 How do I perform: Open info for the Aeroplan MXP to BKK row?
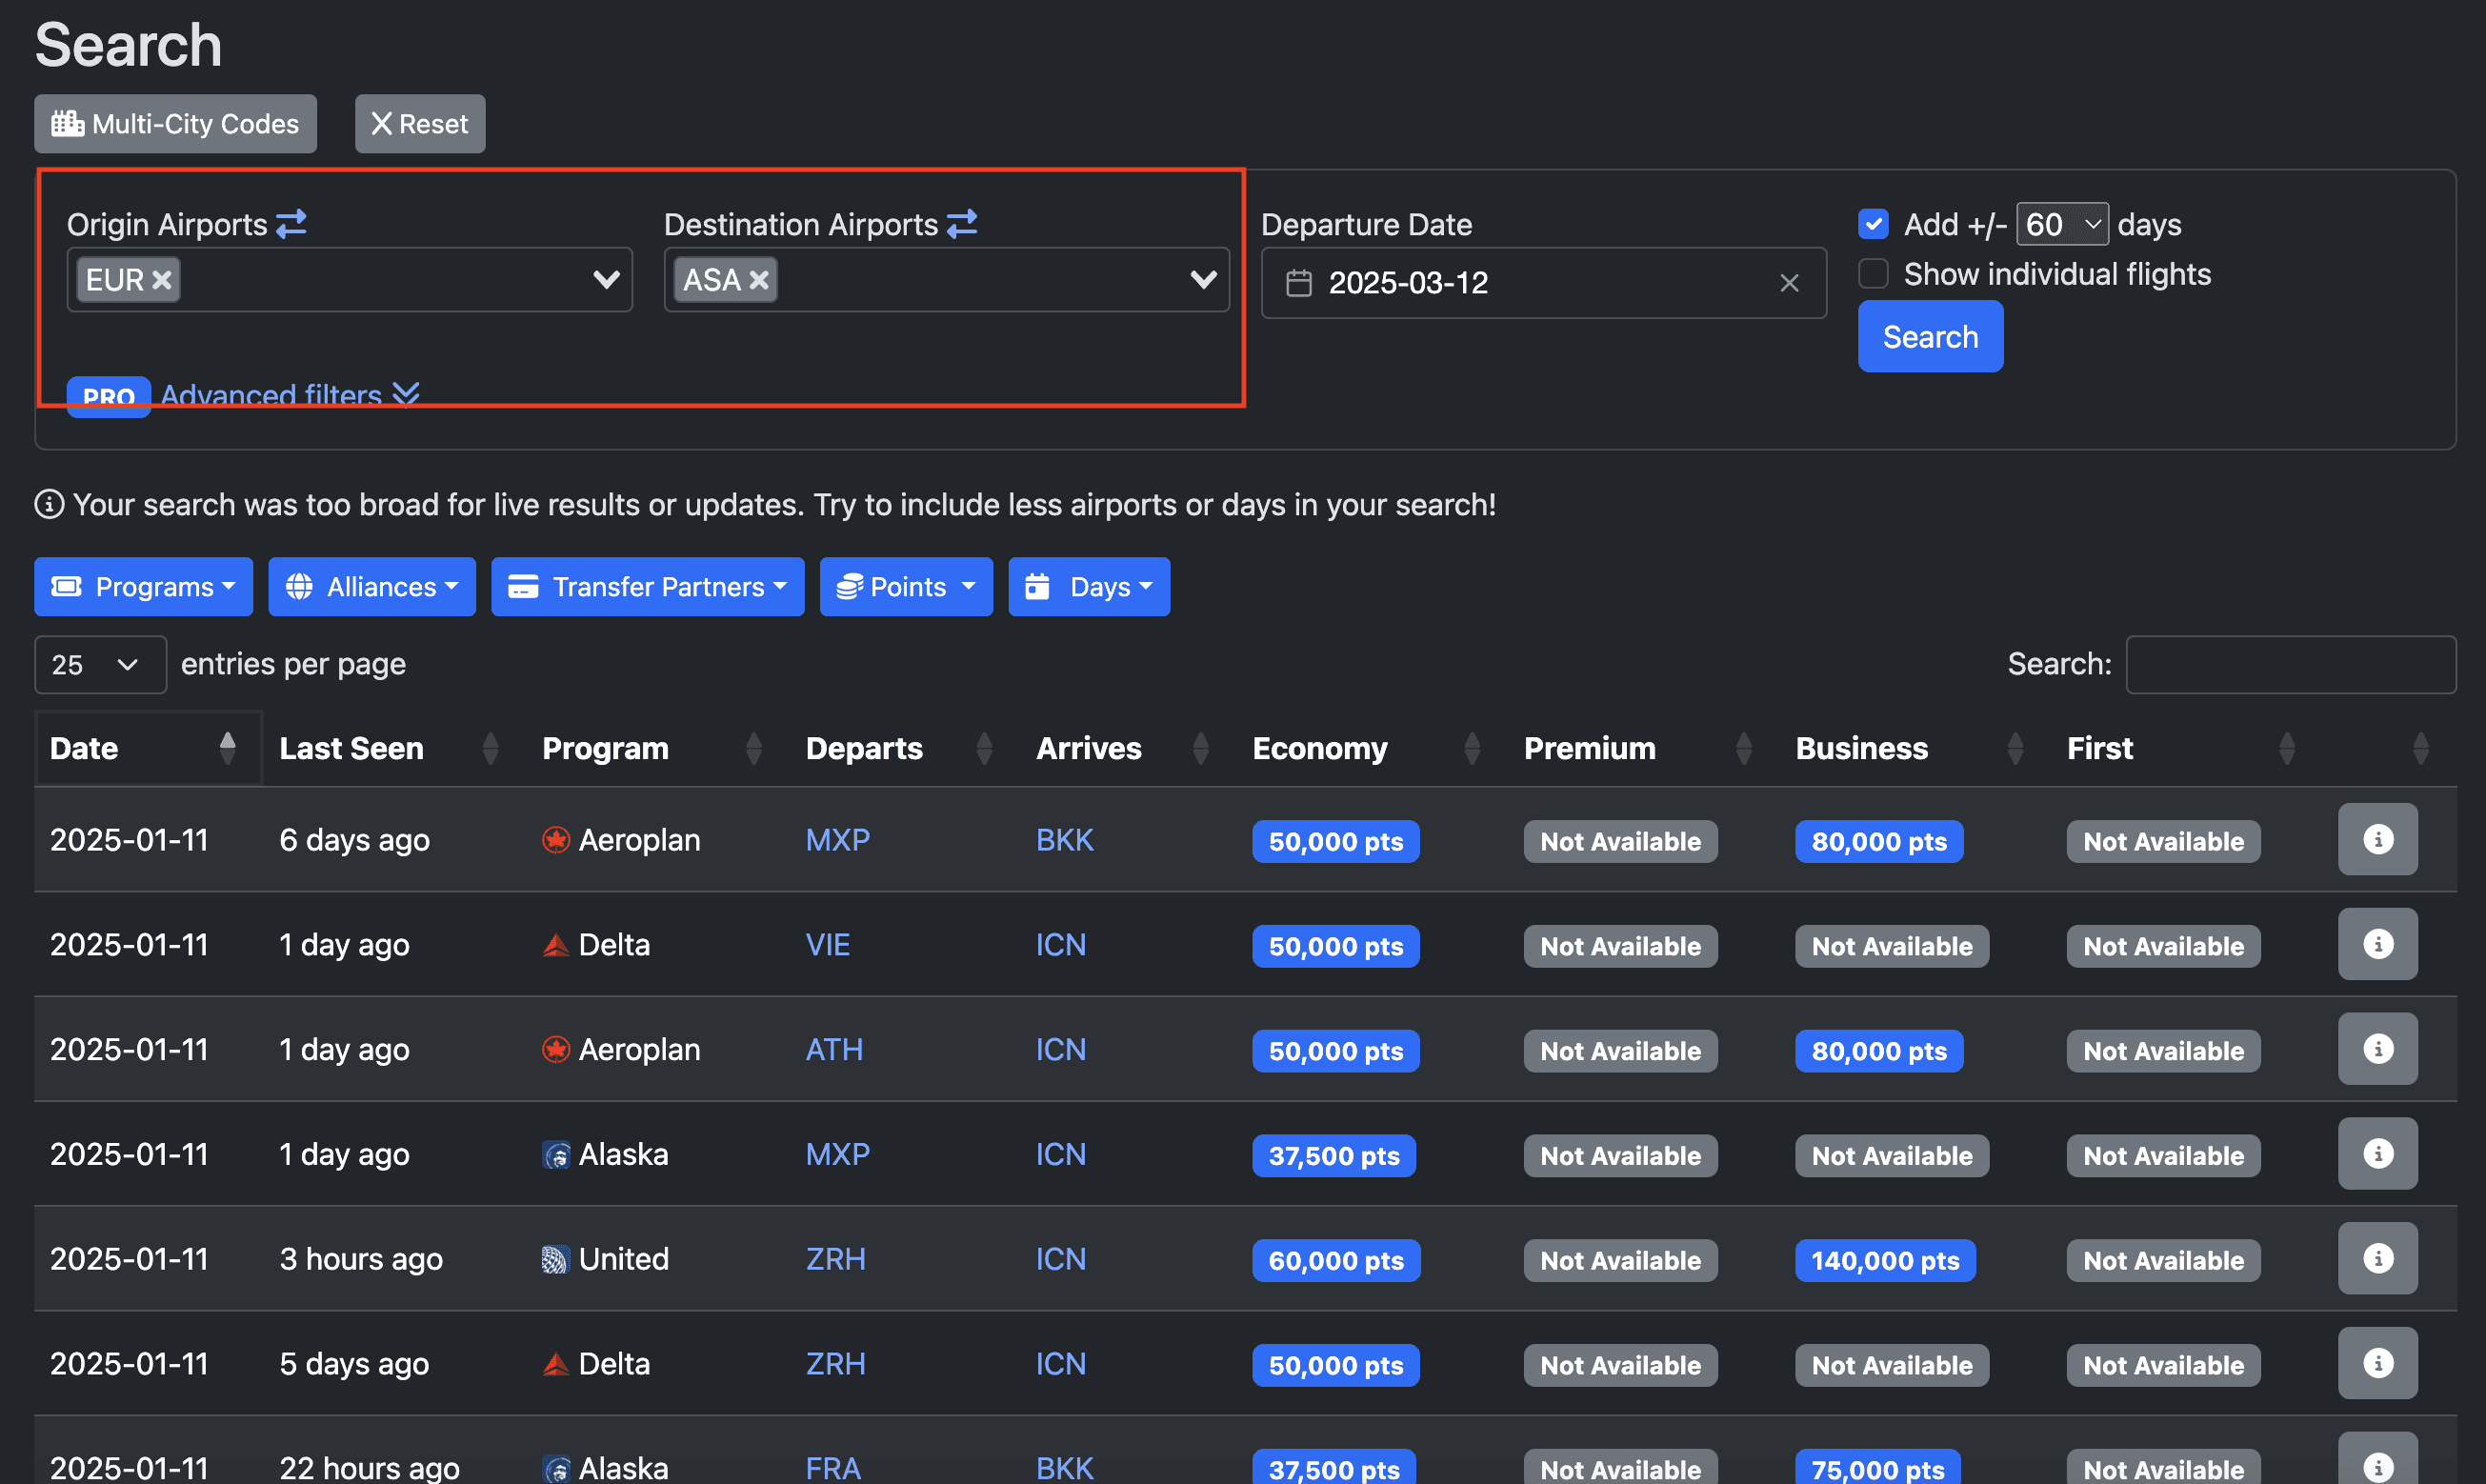[2377, 839]
